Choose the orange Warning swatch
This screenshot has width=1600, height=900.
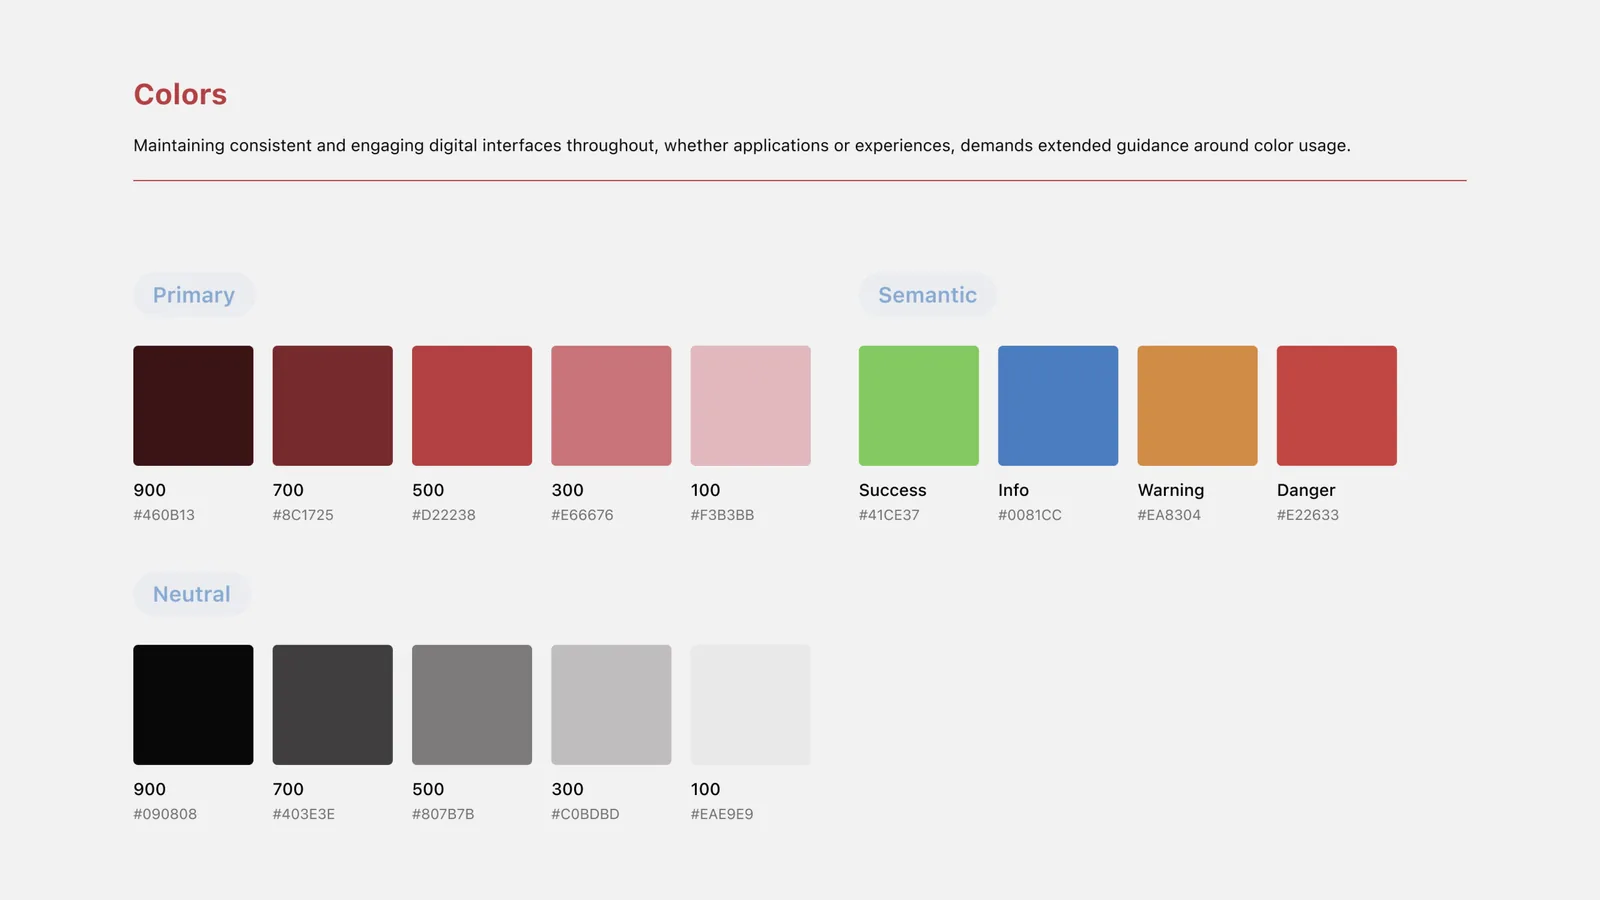[1197, 405]
